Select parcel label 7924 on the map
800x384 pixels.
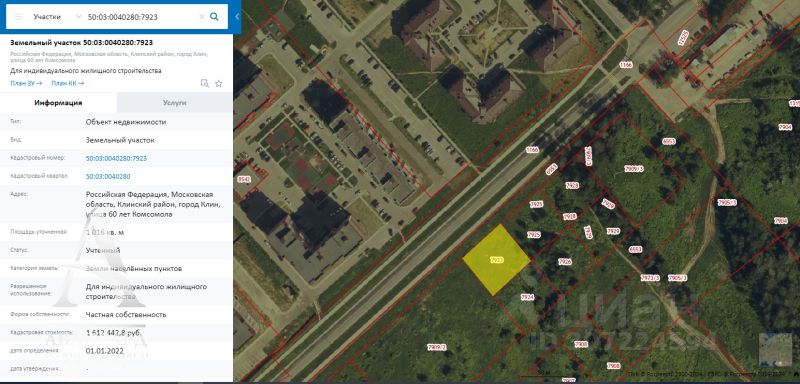pos(527,297)
